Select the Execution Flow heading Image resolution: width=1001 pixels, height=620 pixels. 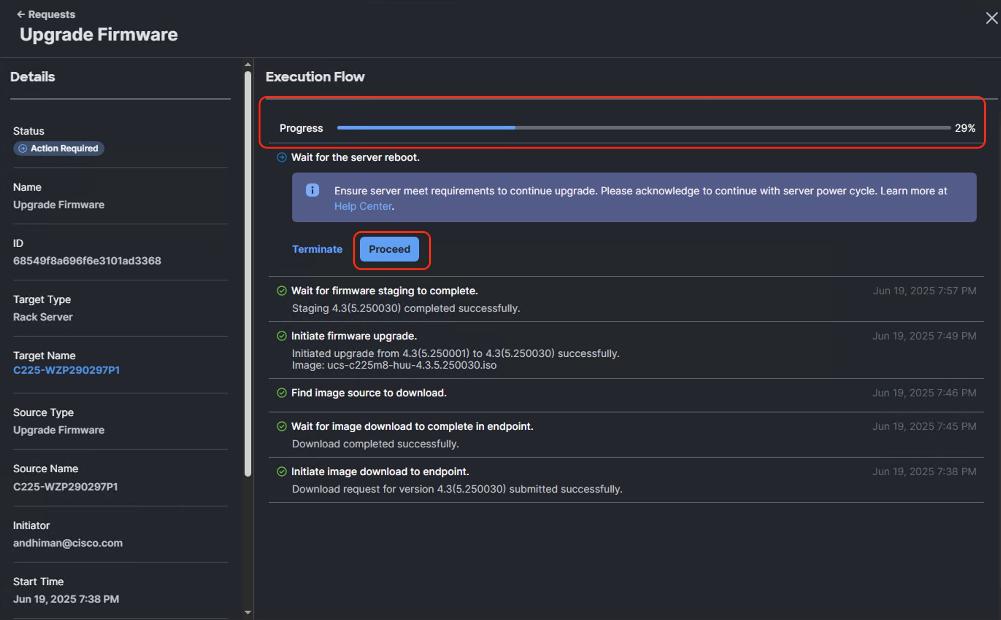coord(315,76)
